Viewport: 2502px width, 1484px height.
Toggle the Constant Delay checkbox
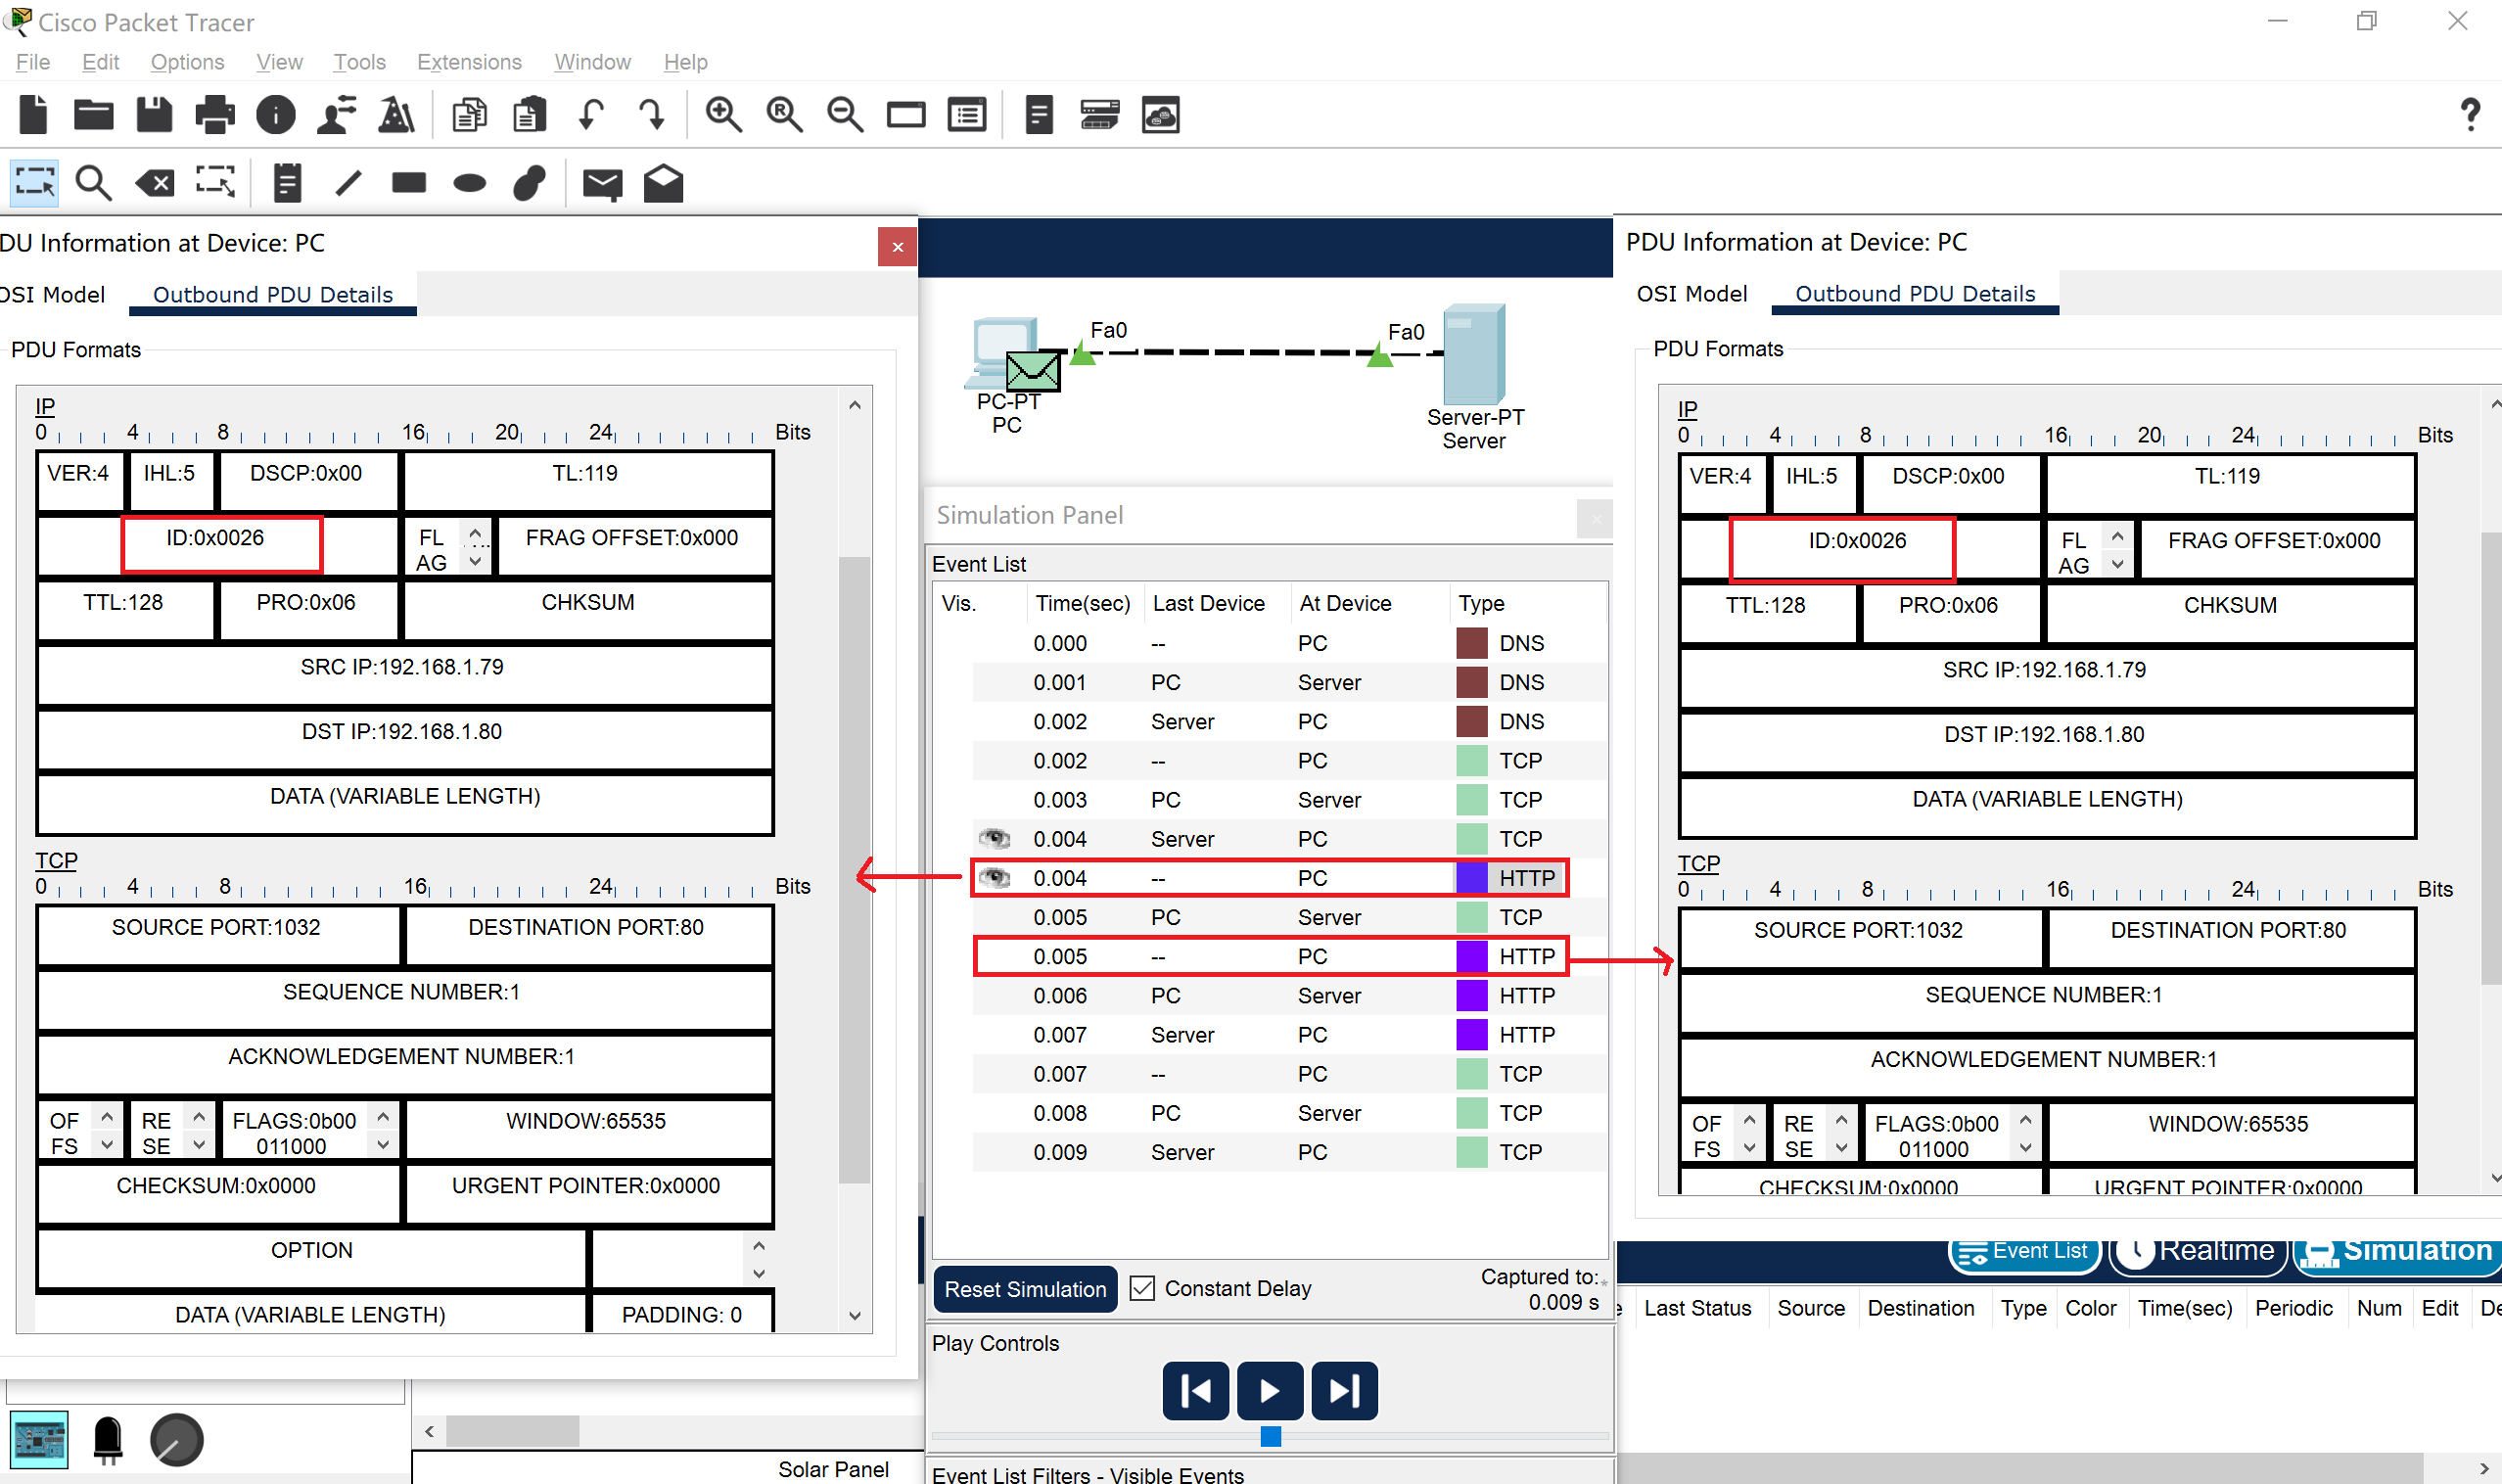click(1141, 1288)
